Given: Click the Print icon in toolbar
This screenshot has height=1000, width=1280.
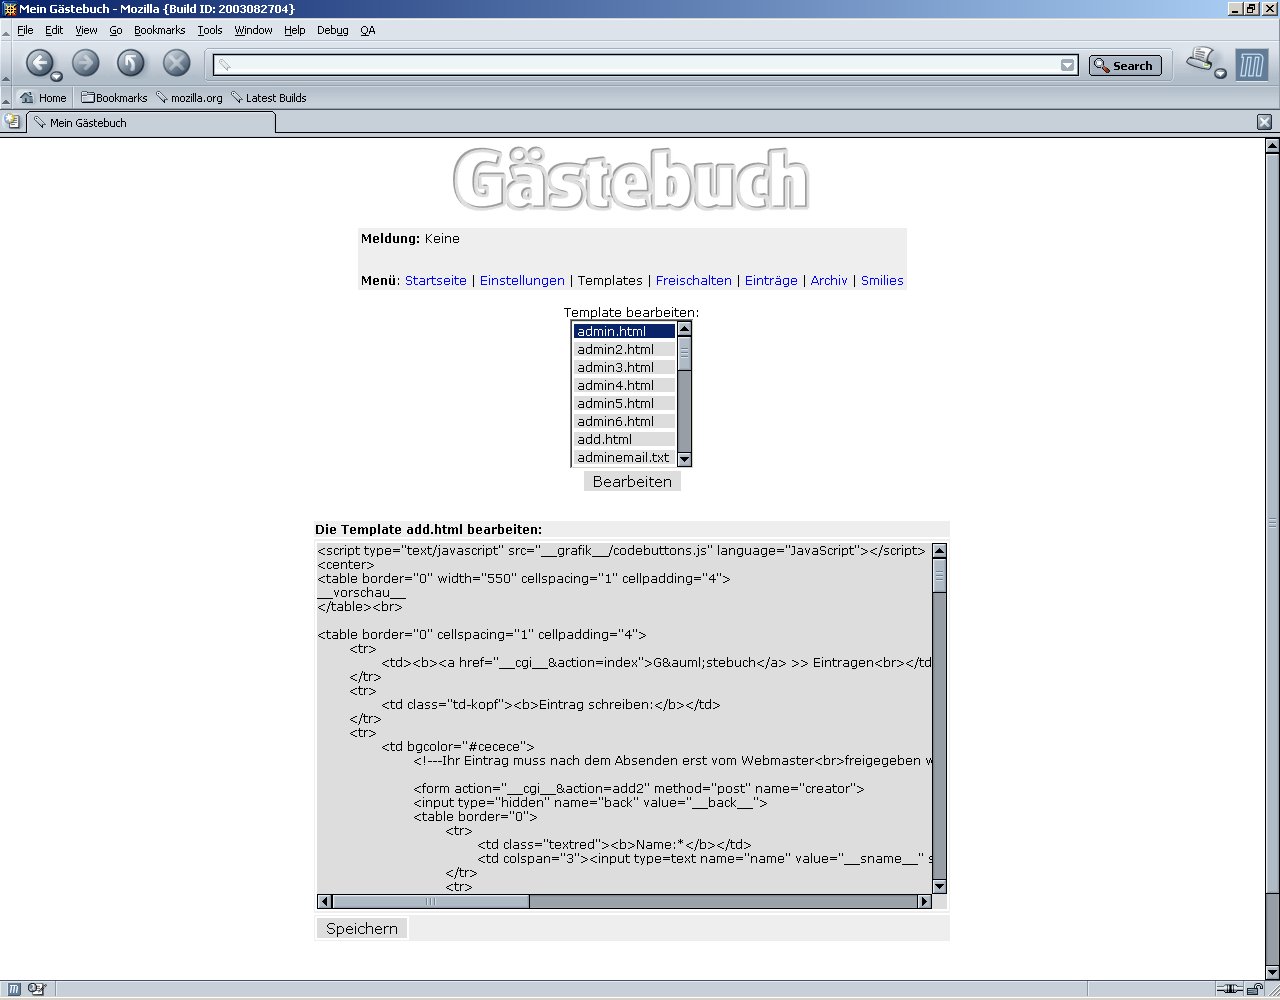Looking at the screenshot, I should tap(1200, 60).
